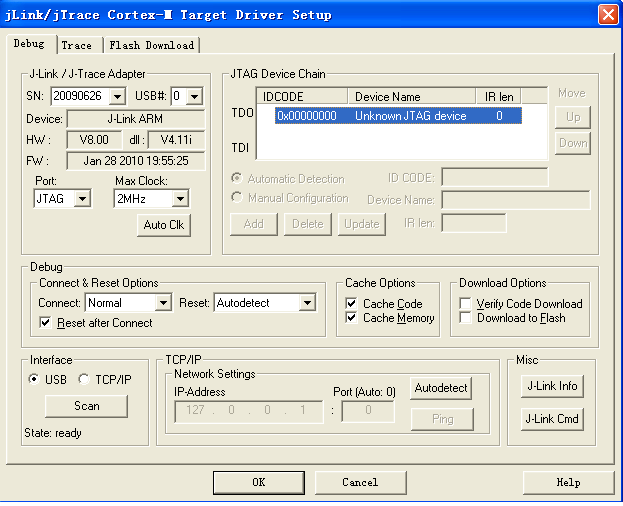Open the Connect mode dropdown
The width and height of the screenshot is (623, 506).
163,303
